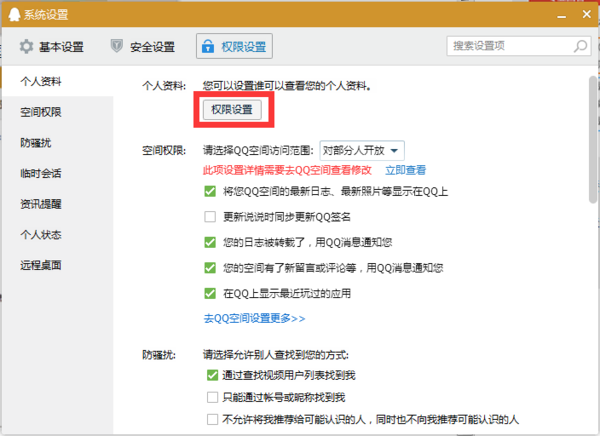Open the 基本设置 tab

click(52, 47)
